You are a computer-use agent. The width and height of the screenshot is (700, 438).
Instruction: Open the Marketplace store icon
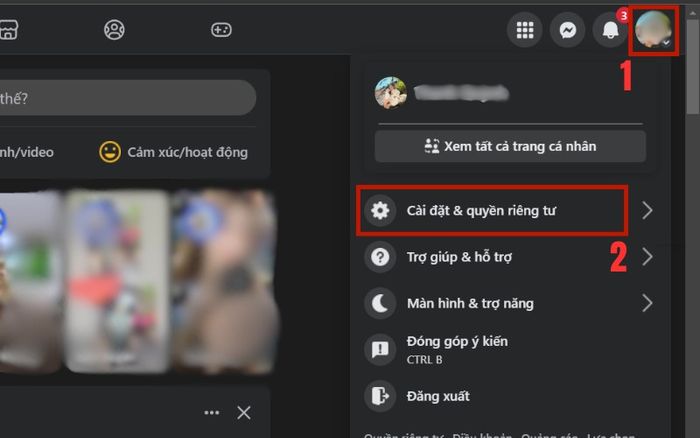[x=8, y=30]
